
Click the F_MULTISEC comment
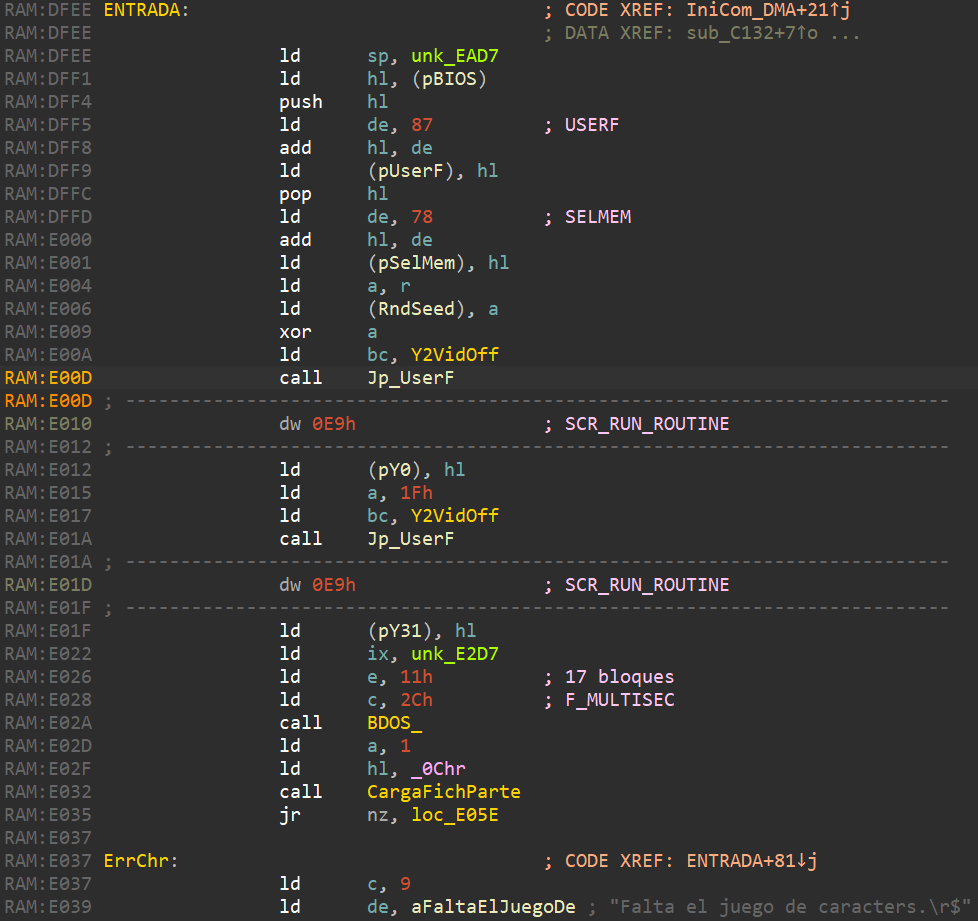619,700
